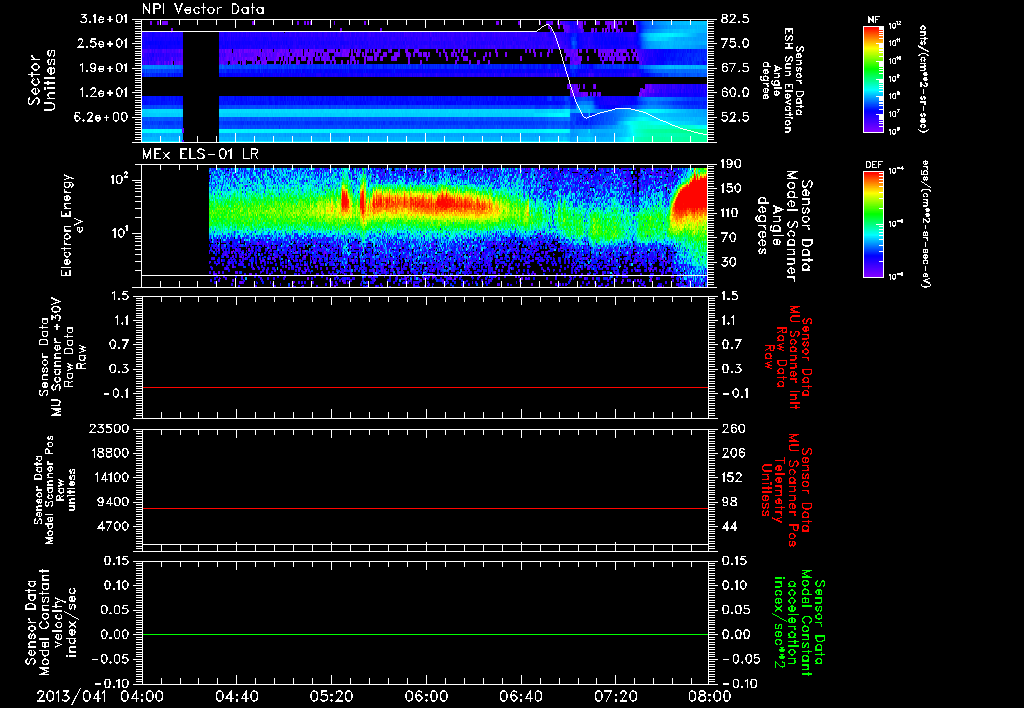Click the "67.5" sun elevation tick label
Screen dimensions: 1024x708
pyautogui.click(x=736, y=68)
